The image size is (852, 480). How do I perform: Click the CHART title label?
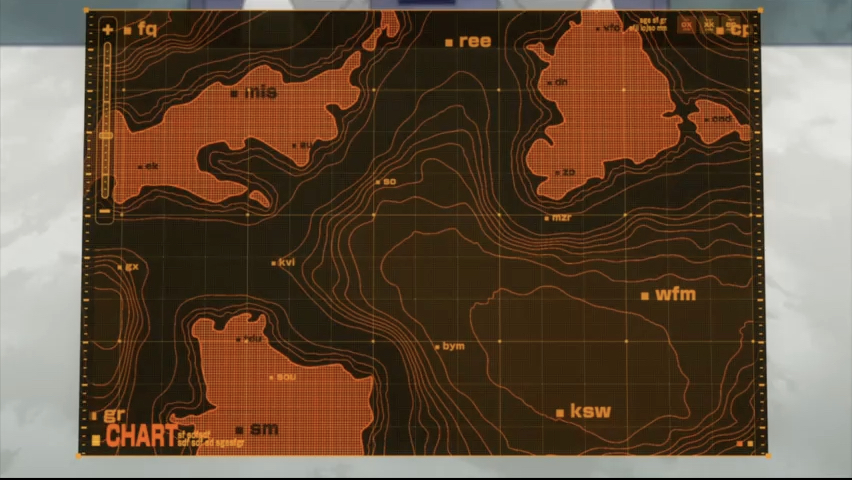(x=141, y=436)
